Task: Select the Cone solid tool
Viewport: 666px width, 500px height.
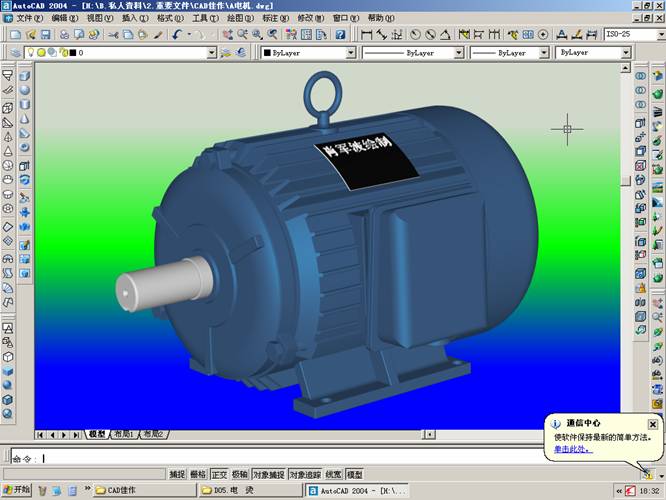Action: pyautogui.click(x=25, y=119)
